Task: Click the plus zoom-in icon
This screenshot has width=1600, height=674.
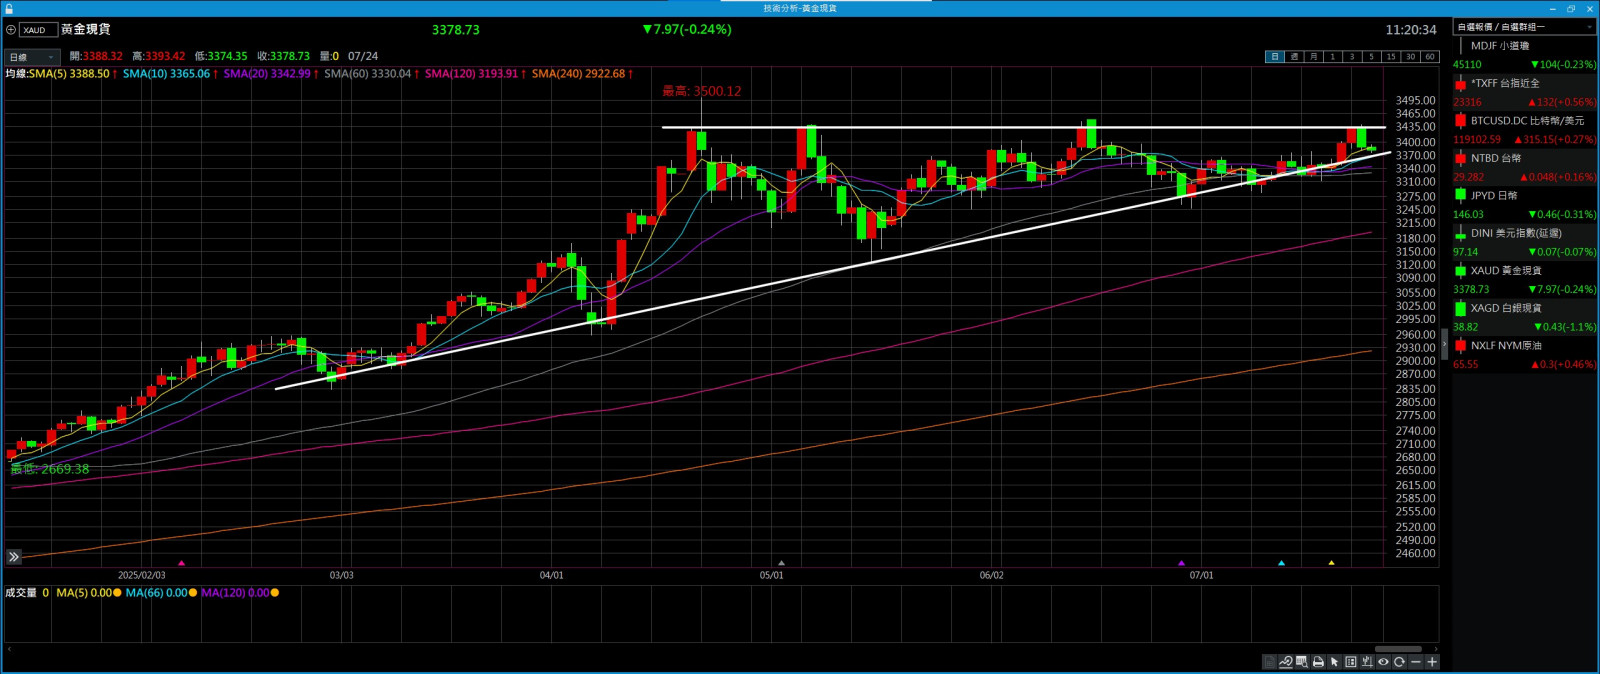Action: point(1432,662)
